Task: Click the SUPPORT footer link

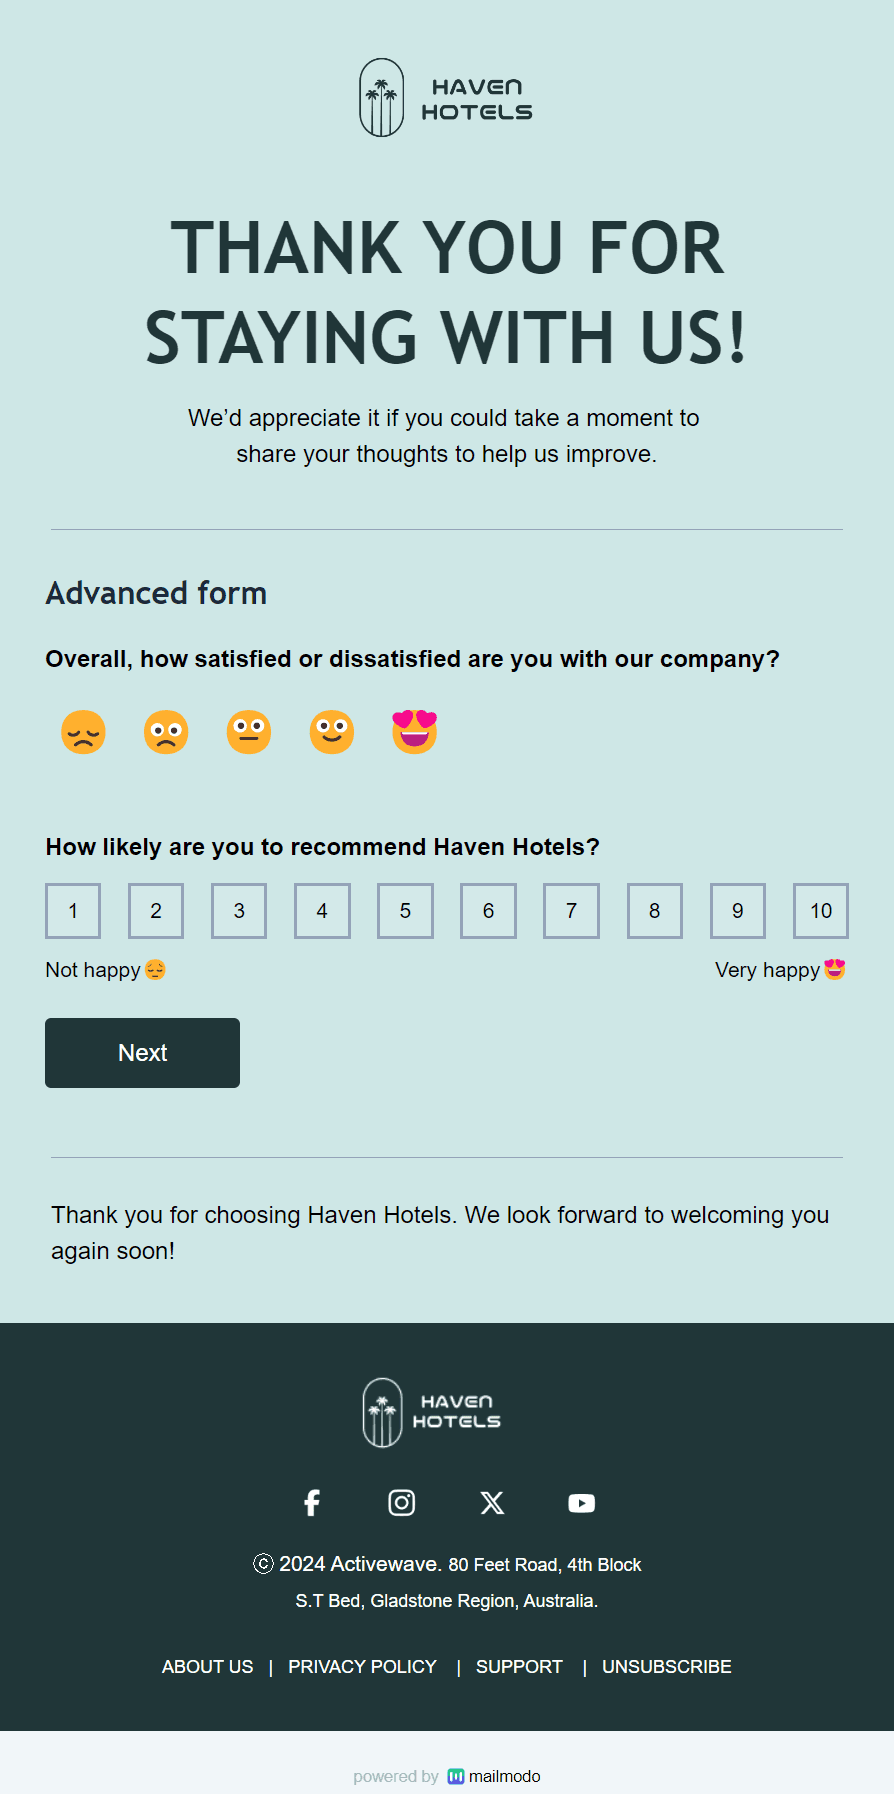Action: tap(519, 1666)
